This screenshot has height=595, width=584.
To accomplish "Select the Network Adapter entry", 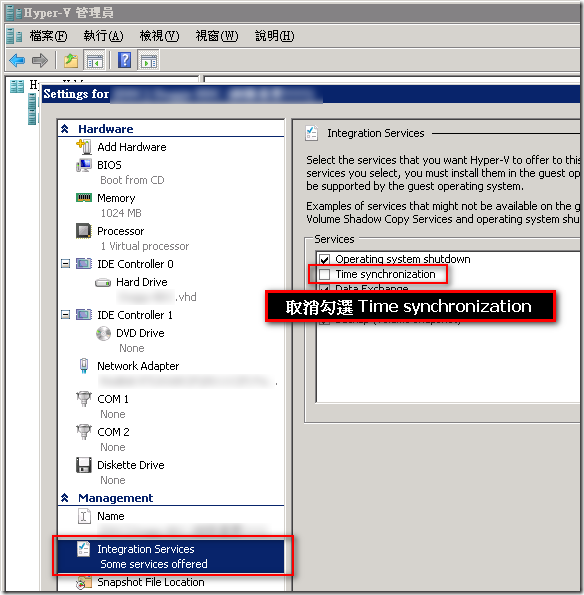I will (x=138, y=366).
